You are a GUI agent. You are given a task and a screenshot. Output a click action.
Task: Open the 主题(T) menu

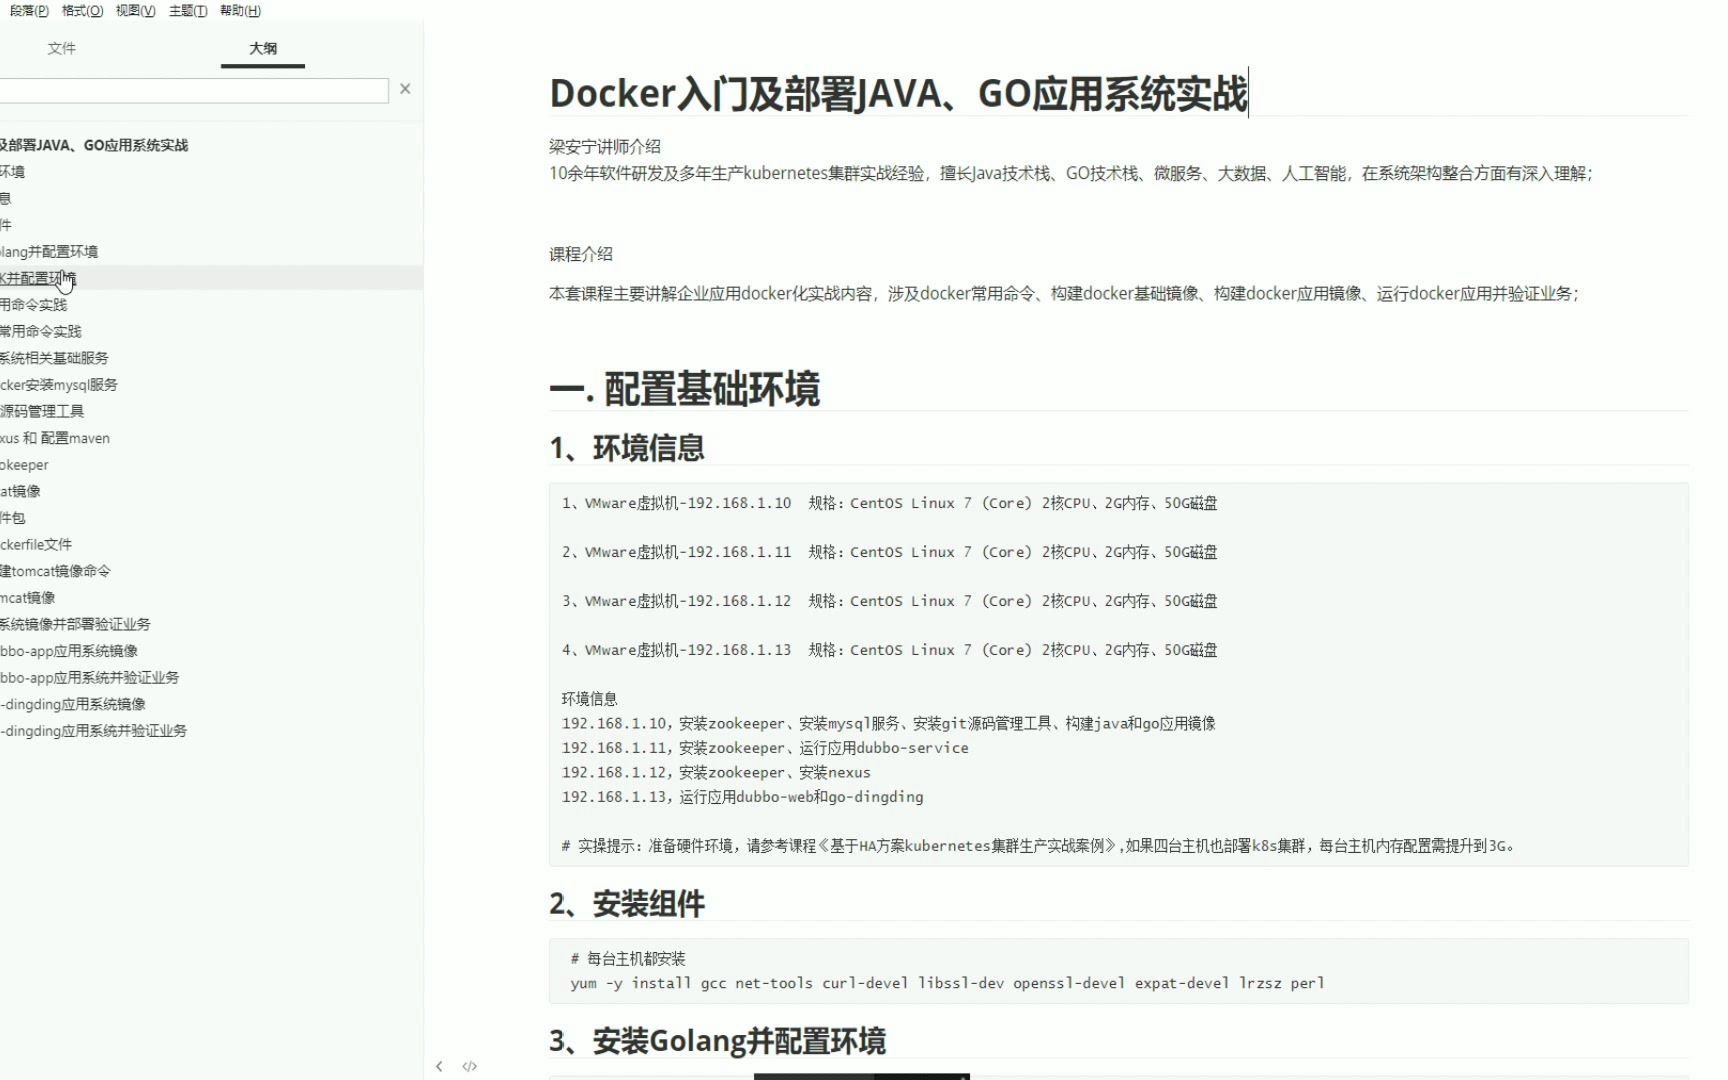186,11
